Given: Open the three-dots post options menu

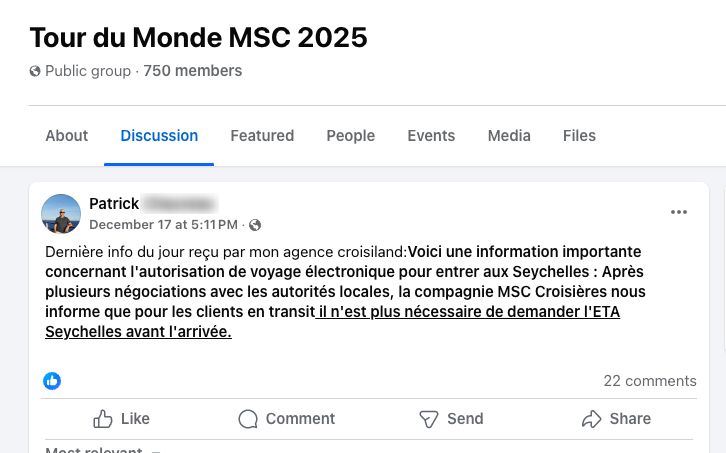Looking at the screenshot, I should (679, 212).
